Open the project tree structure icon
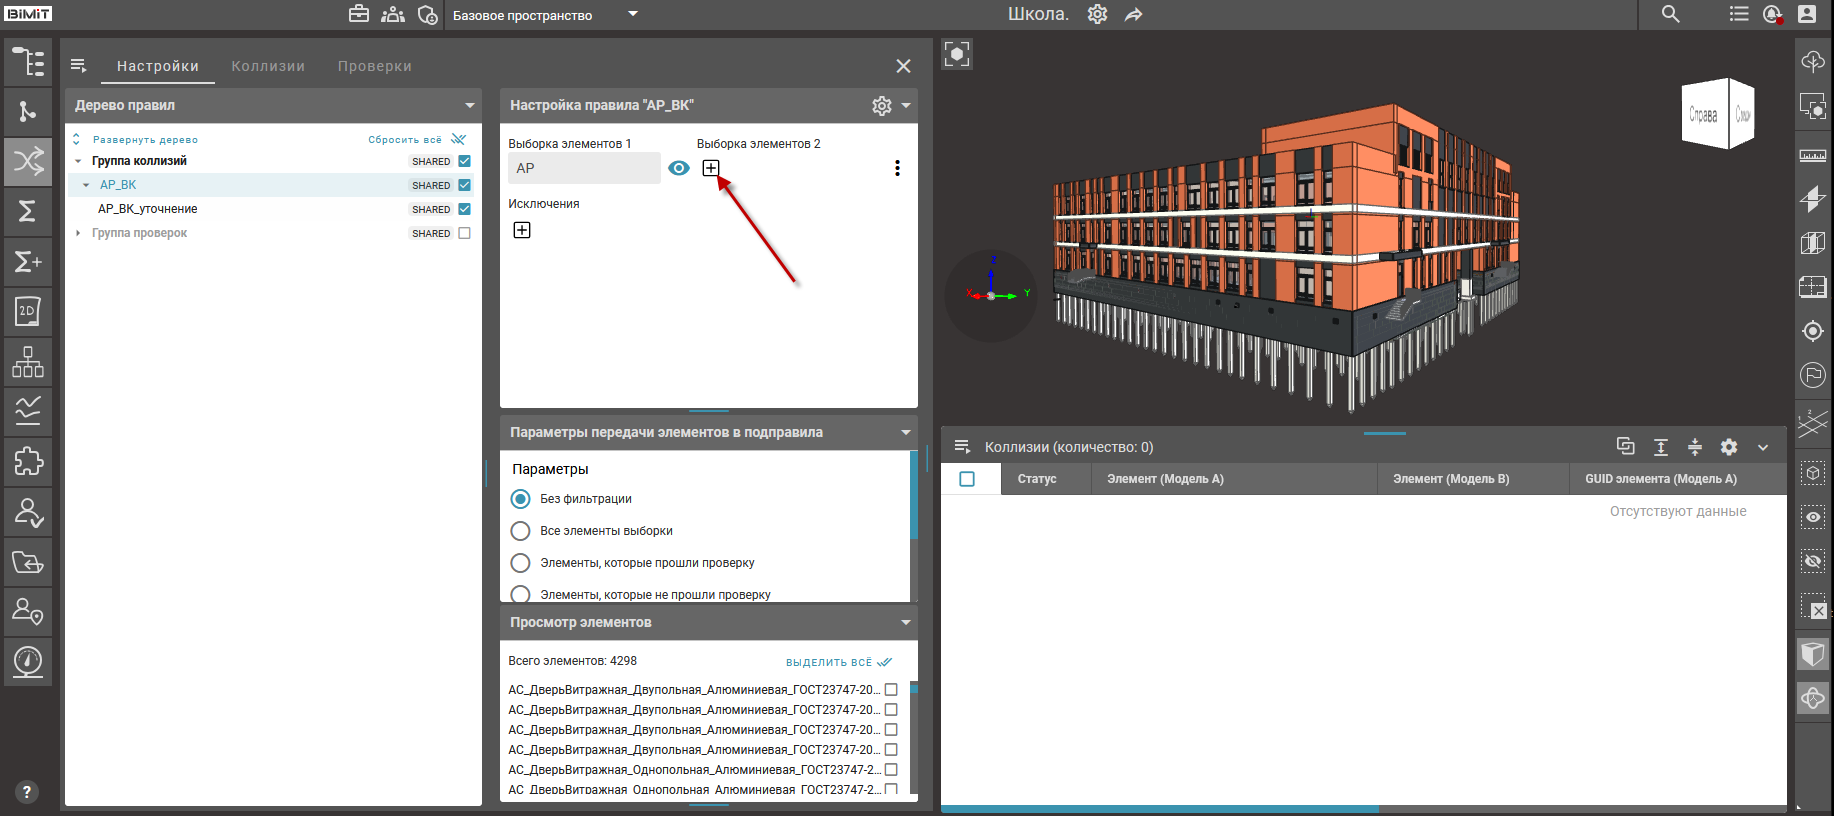The image size is (1834, 816). coord(28,62)
